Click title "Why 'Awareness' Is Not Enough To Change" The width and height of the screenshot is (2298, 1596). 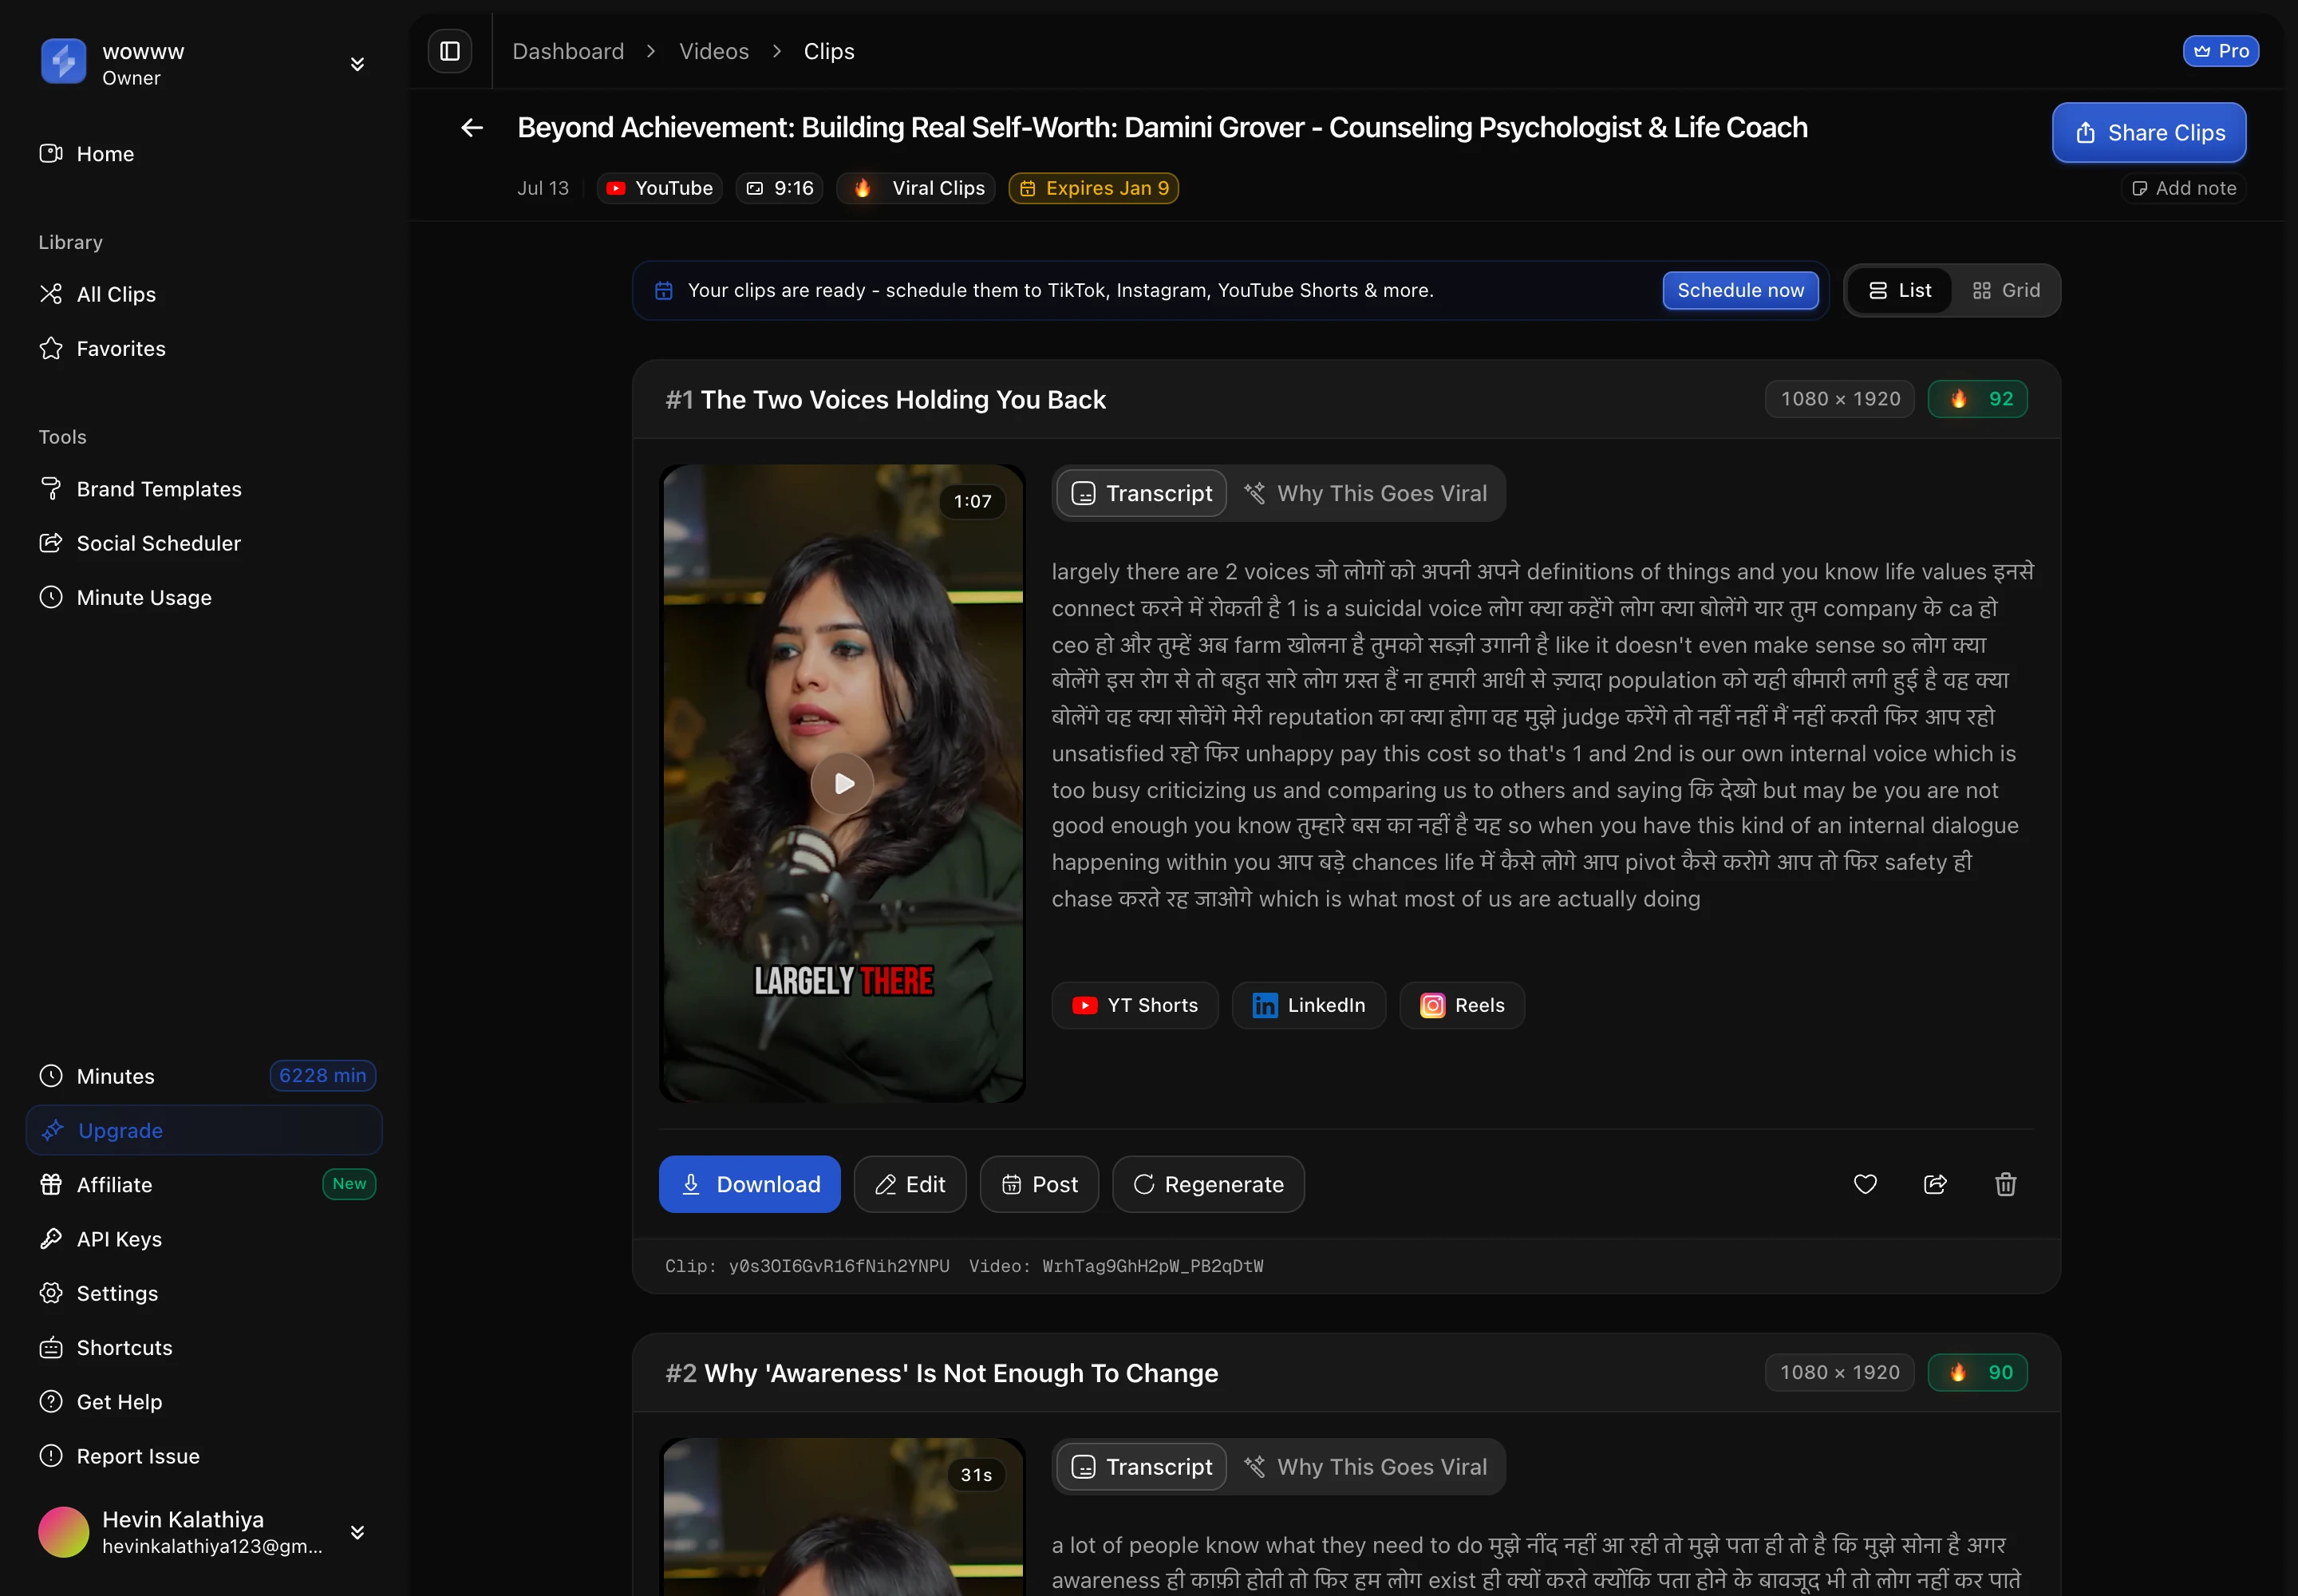(x=961, y=1373)
